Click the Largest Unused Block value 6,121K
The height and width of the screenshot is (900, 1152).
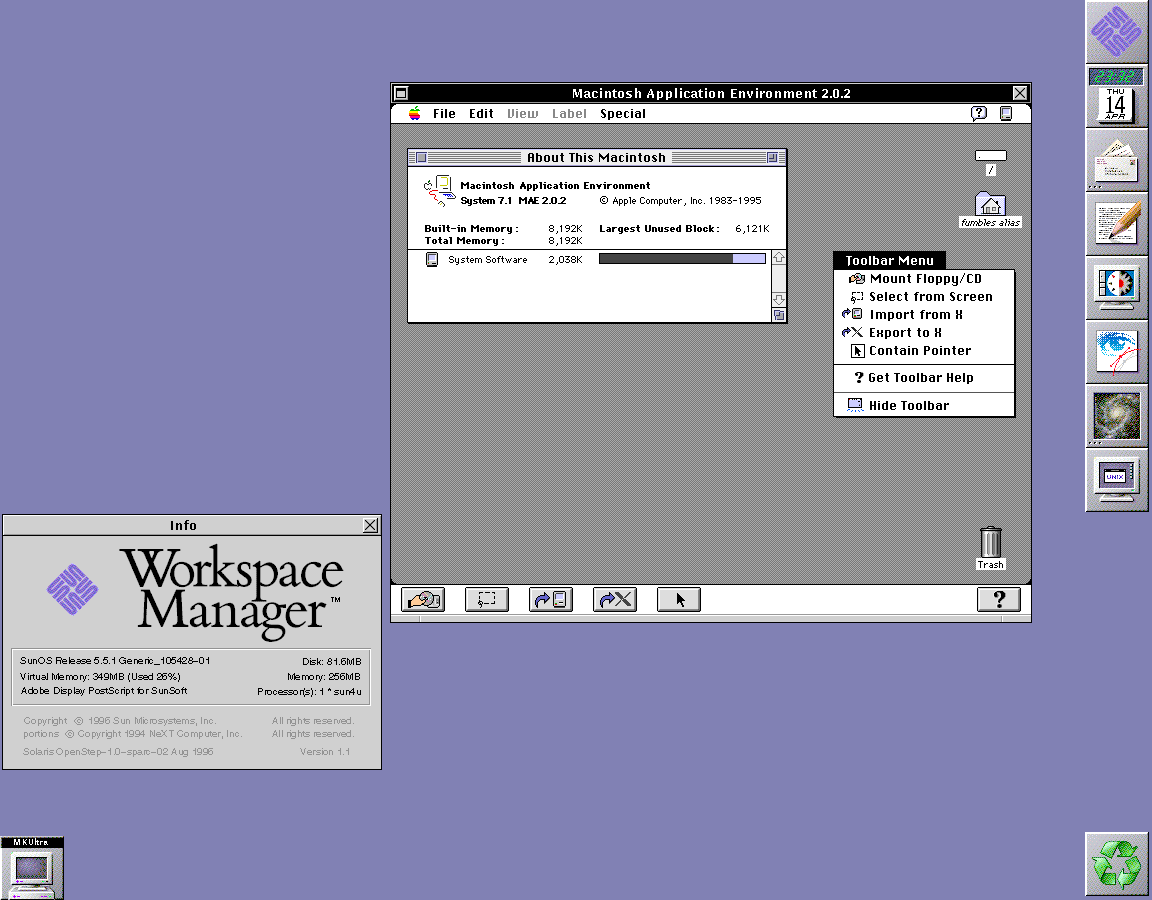pyautogui.click(x=752, y=228)
